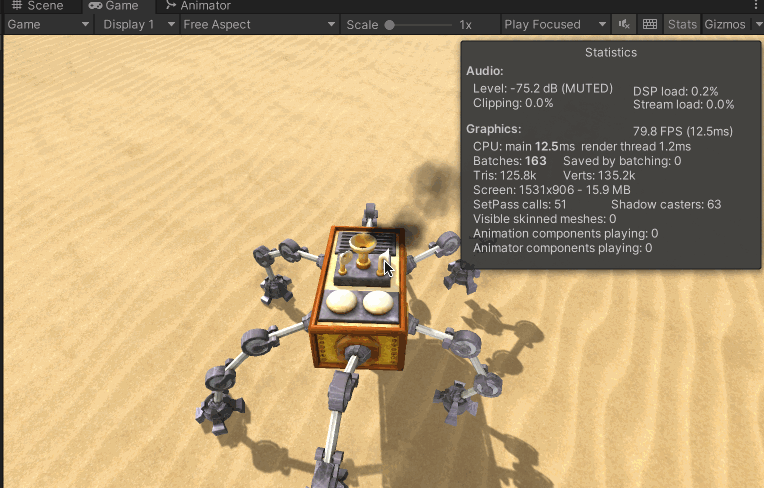The width and height of the screenshot is (764, 488).
Task: Click the Scale slider handle
Action: pyautogui.click(x=389, y=24)
